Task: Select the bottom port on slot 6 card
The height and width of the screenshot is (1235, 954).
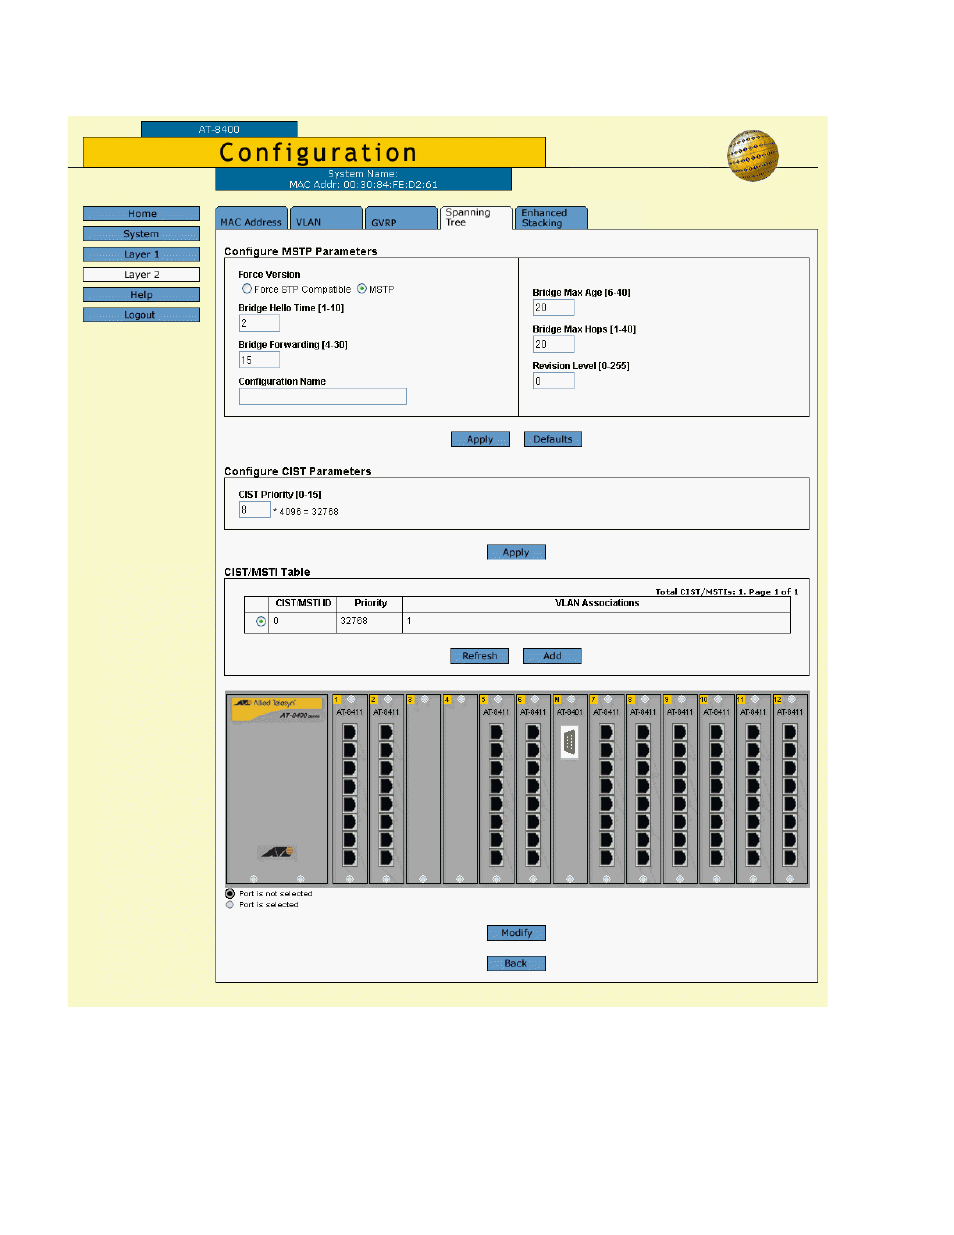Action: click(x=533, y=858)
